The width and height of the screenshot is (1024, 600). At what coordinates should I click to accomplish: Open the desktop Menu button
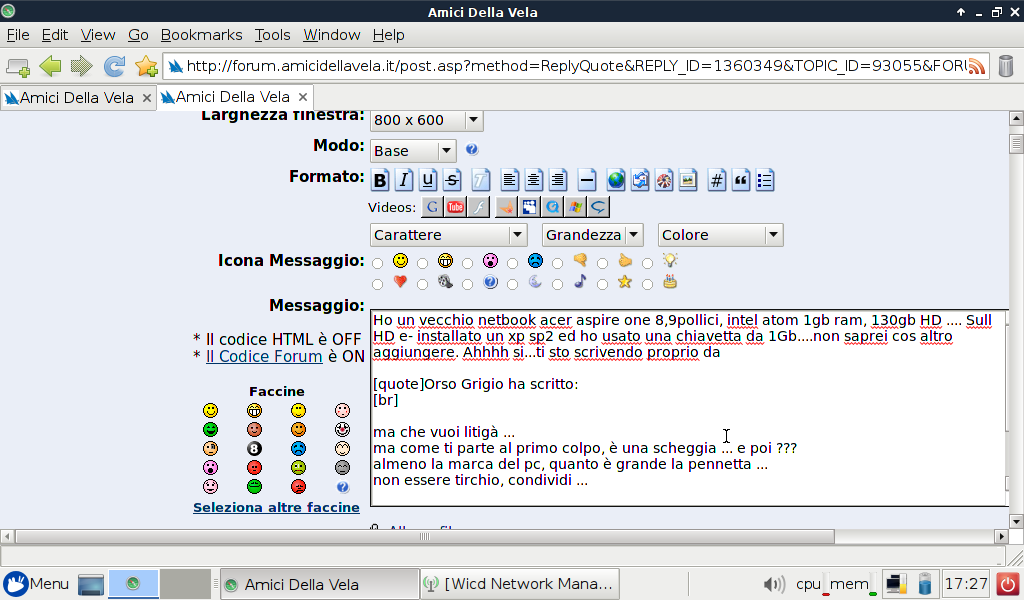click(36, 584)
